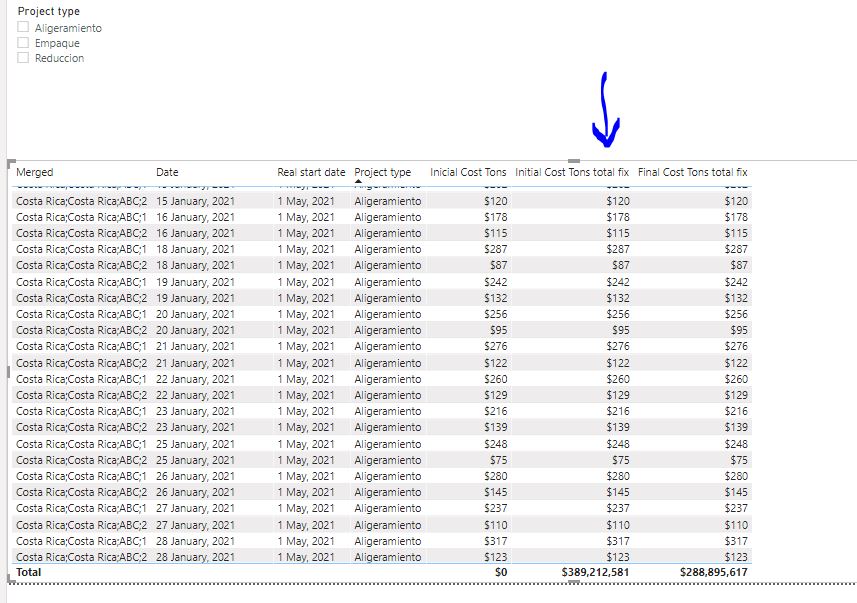Click Aligeramiento in the 26 January ABC;2 row

coord(388,492)
